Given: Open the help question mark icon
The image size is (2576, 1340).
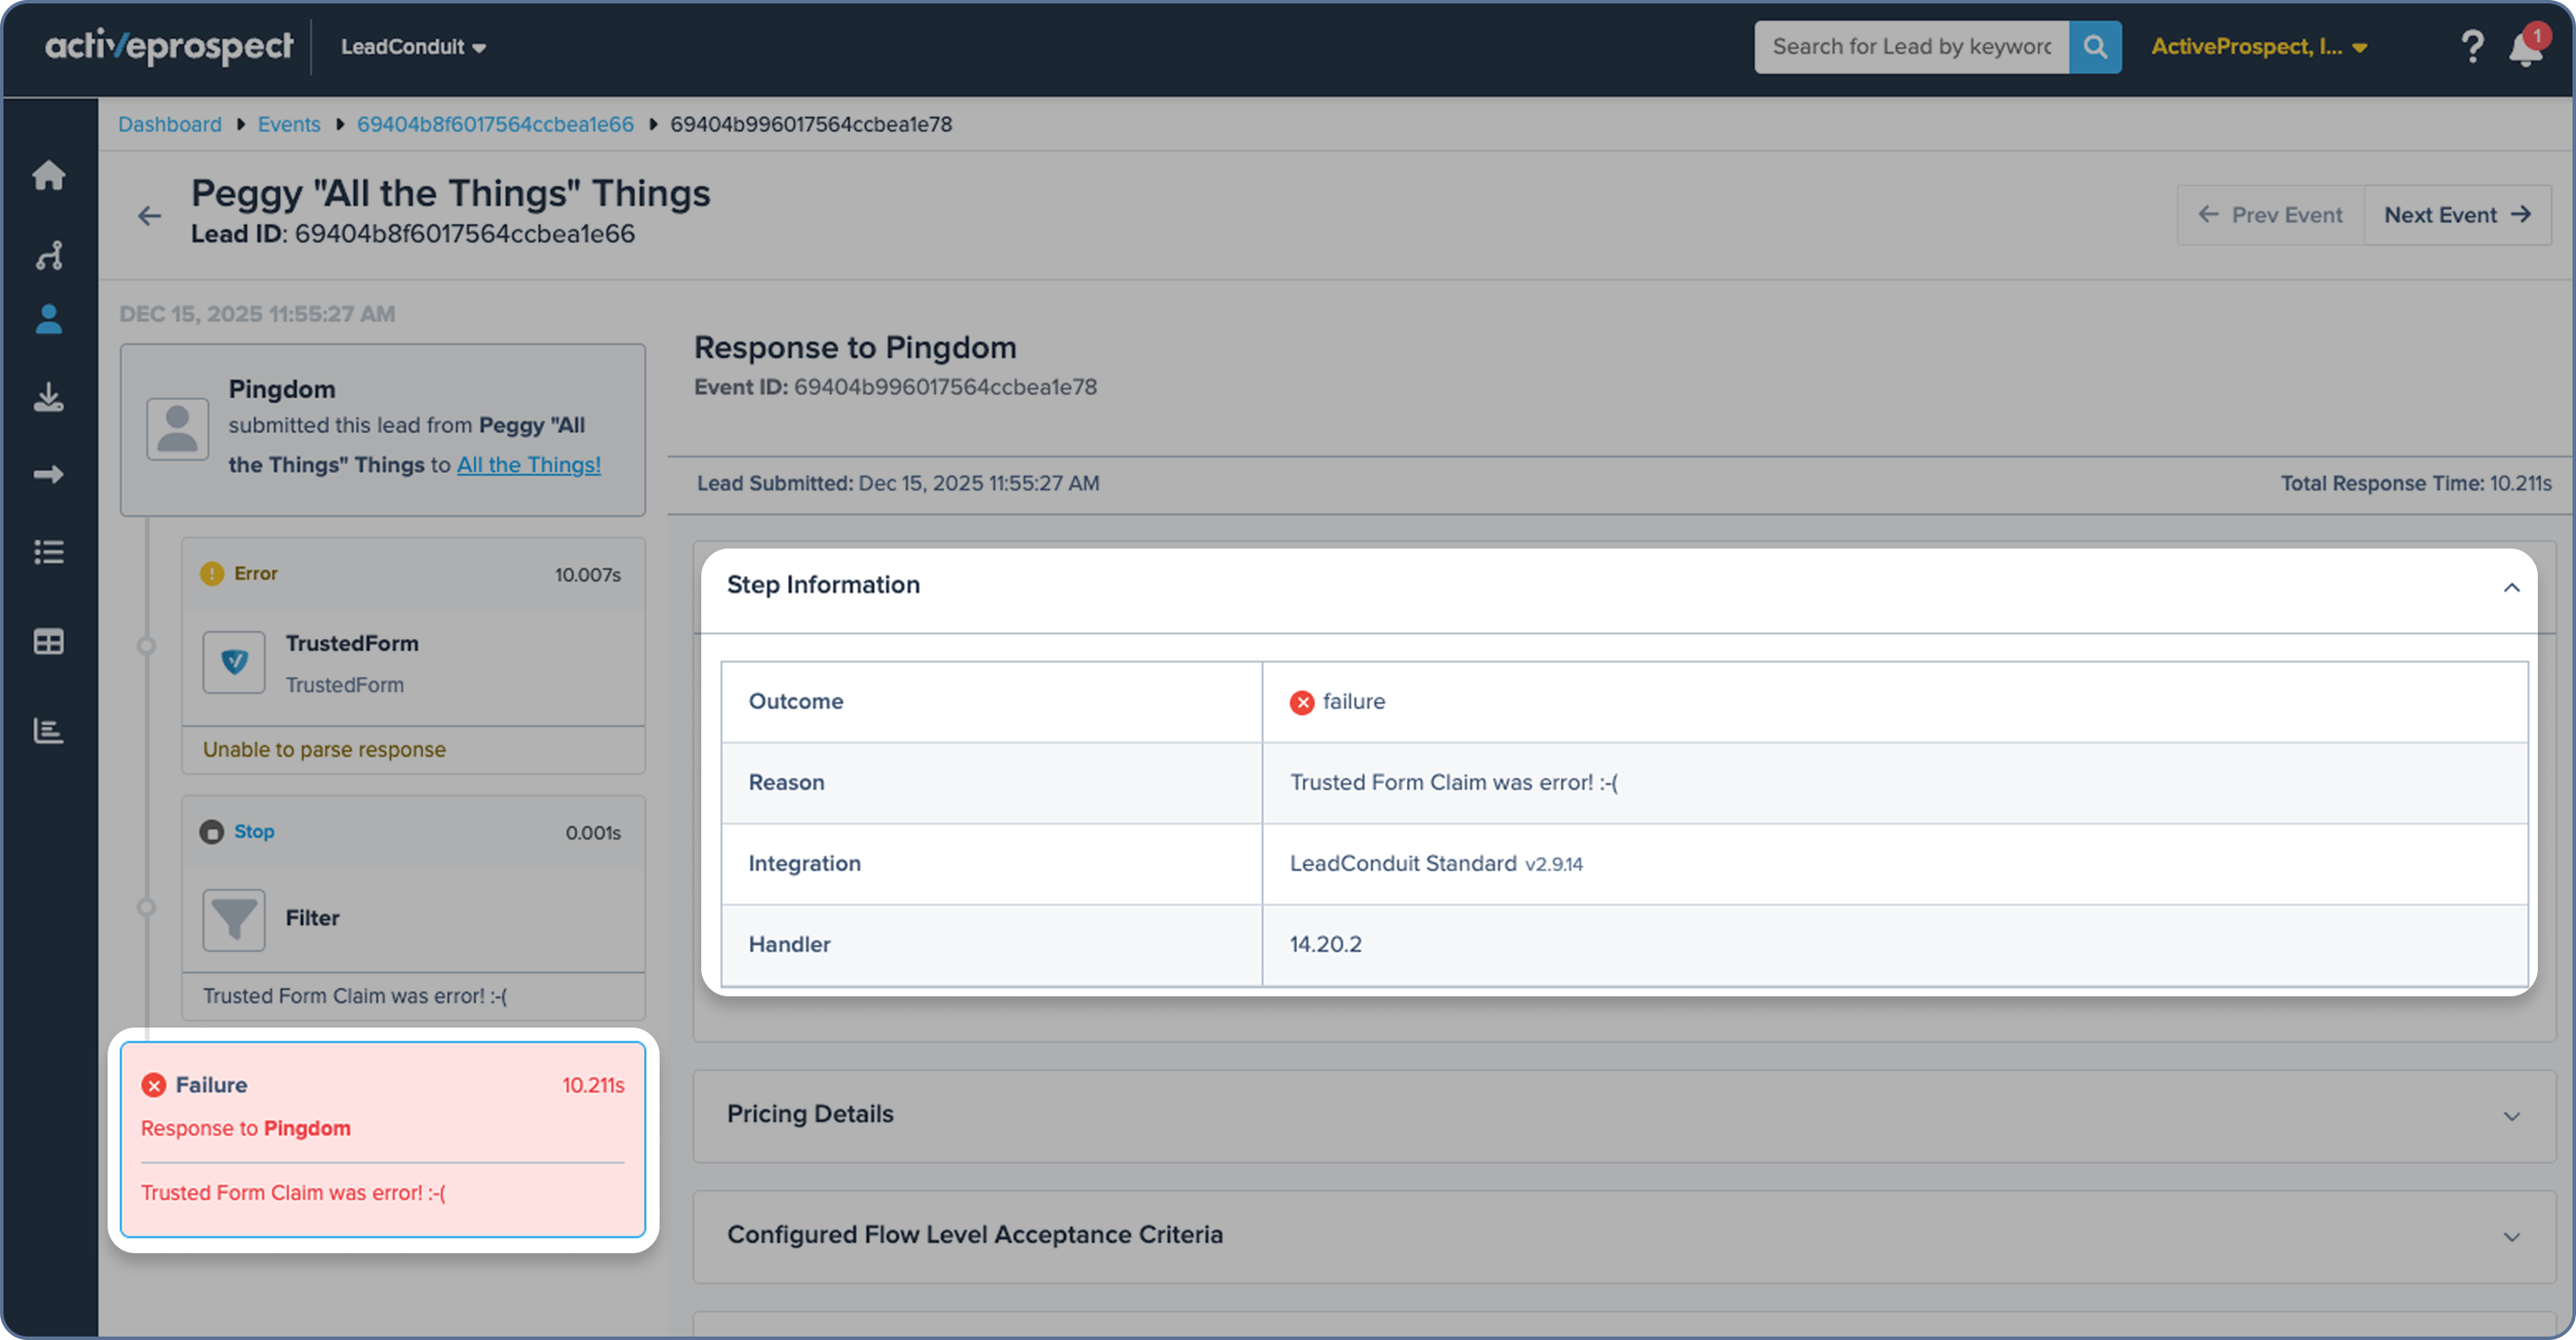Looking at the screenshot, I should [2471, 46].
